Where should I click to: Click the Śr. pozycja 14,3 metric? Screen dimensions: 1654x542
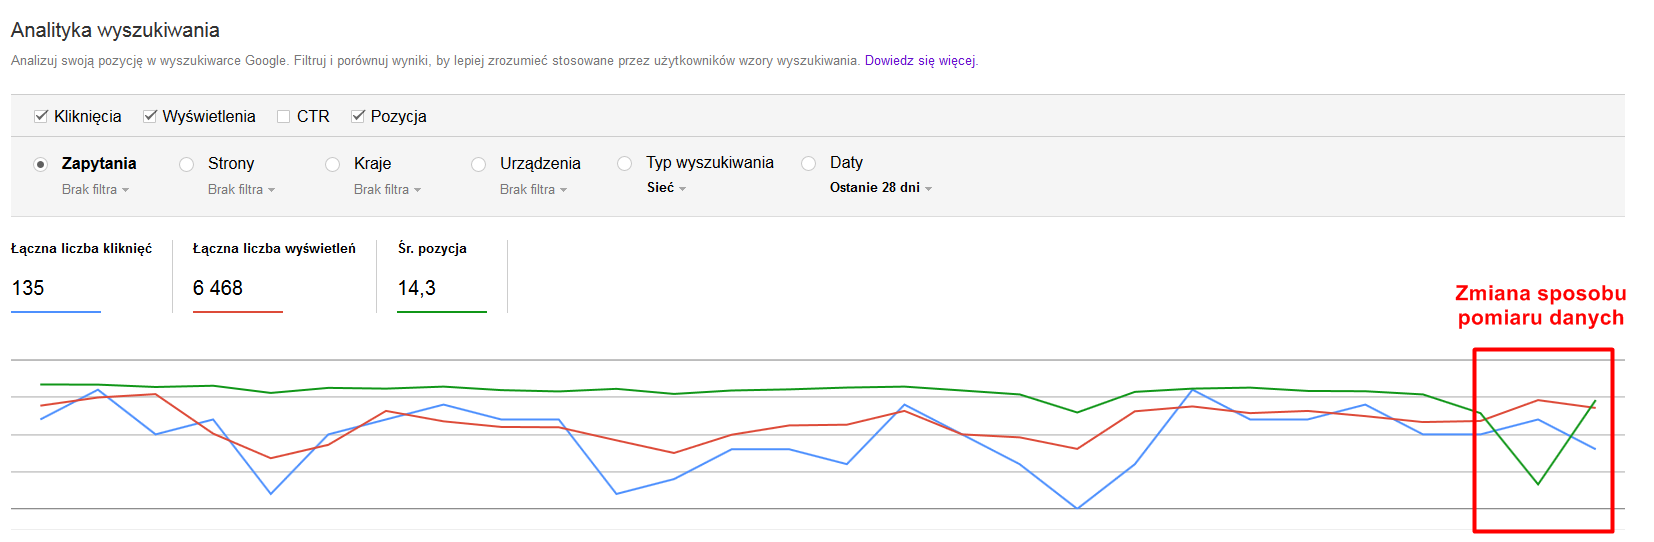(441, 275)
